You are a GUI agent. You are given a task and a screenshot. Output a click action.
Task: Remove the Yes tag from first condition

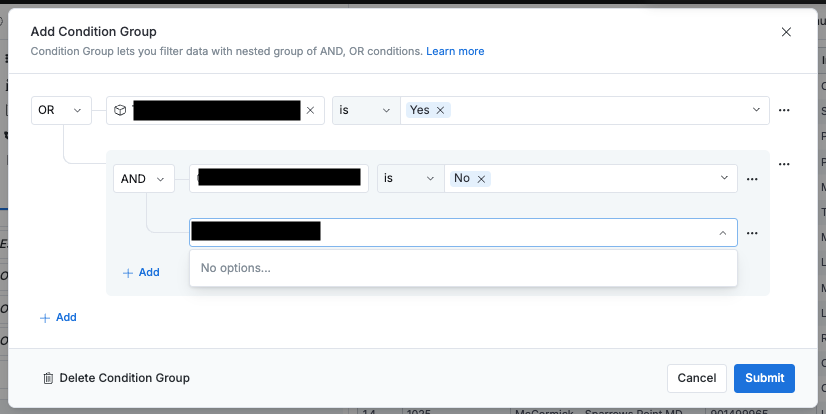point(440,110)
